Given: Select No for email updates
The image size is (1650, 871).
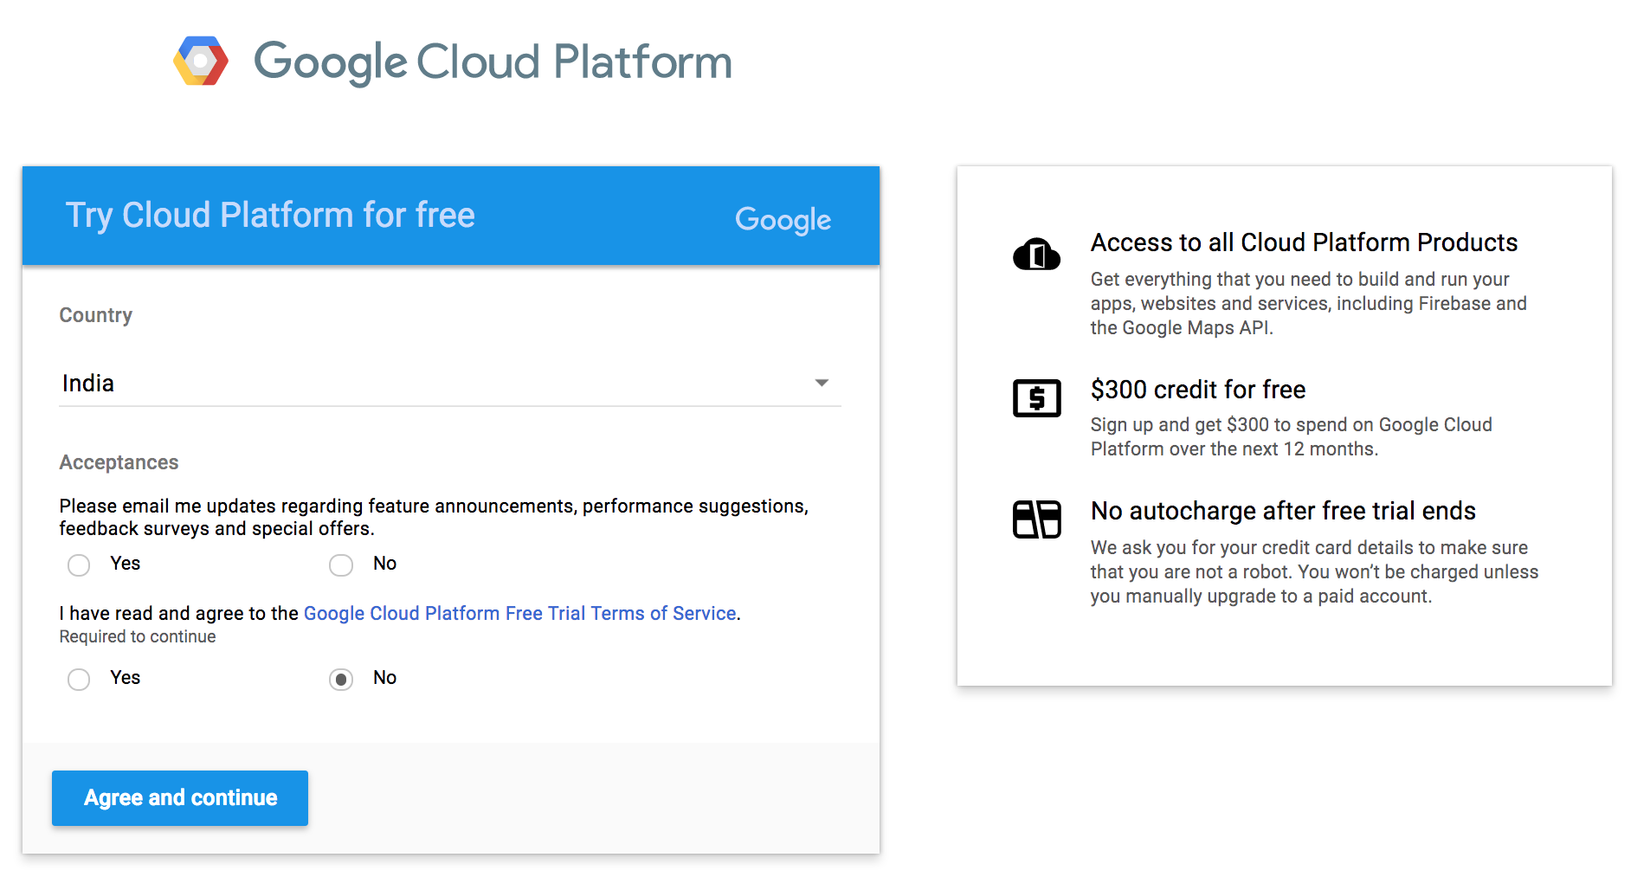Looking at the screenshot, I should [x=341, y=565].
